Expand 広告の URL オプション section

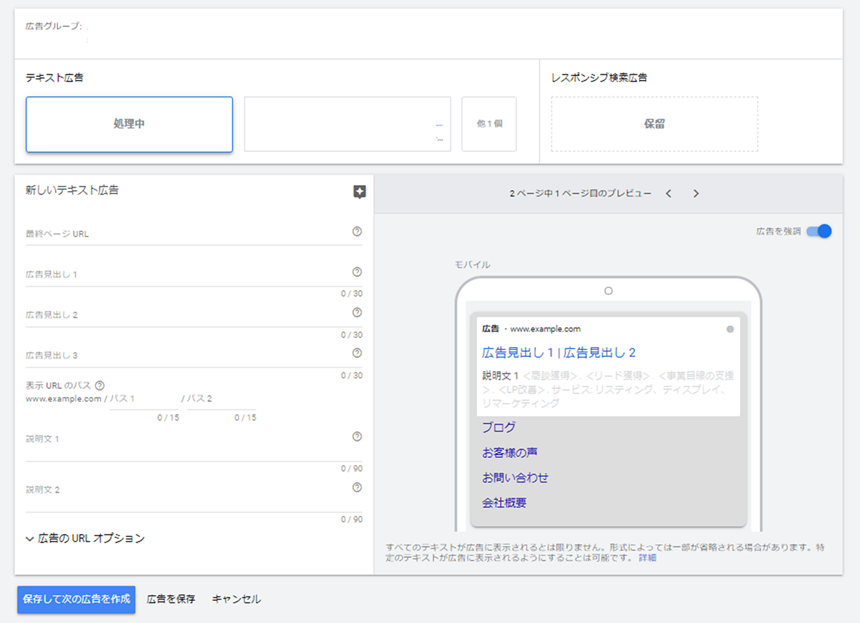[85, 539]
